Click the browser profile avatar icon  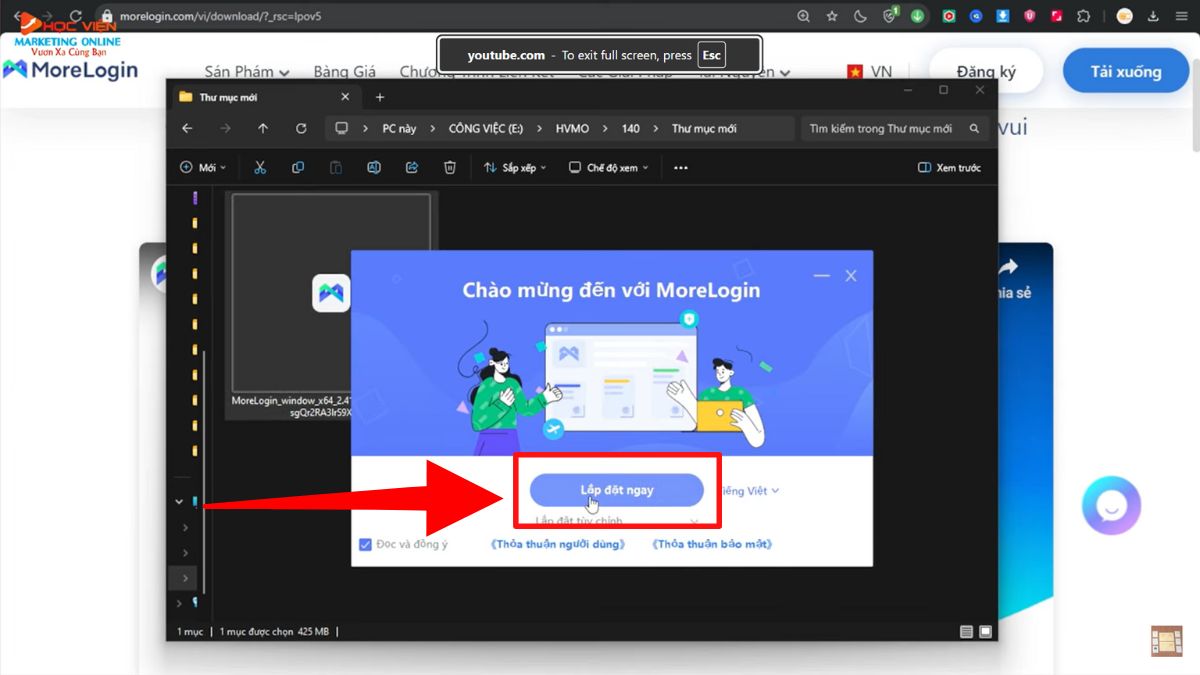click(1125, 16)
